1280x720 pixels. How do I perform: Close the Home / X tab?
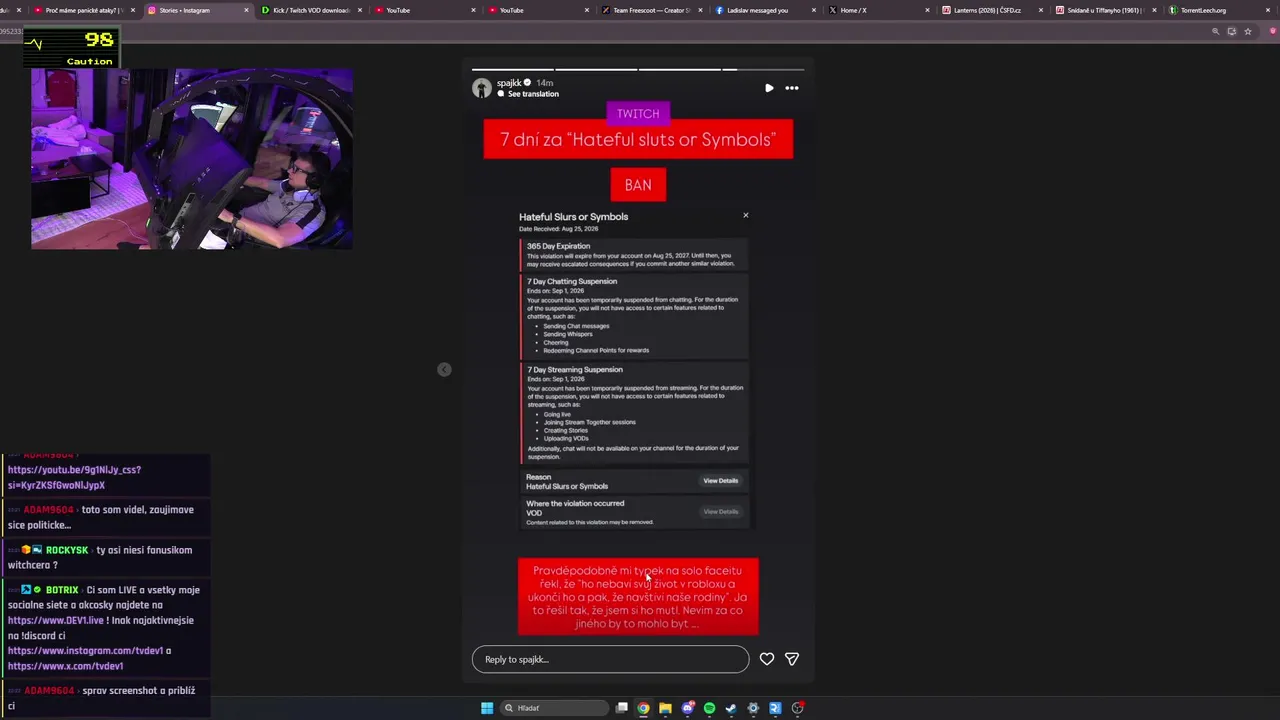point(927,10)
